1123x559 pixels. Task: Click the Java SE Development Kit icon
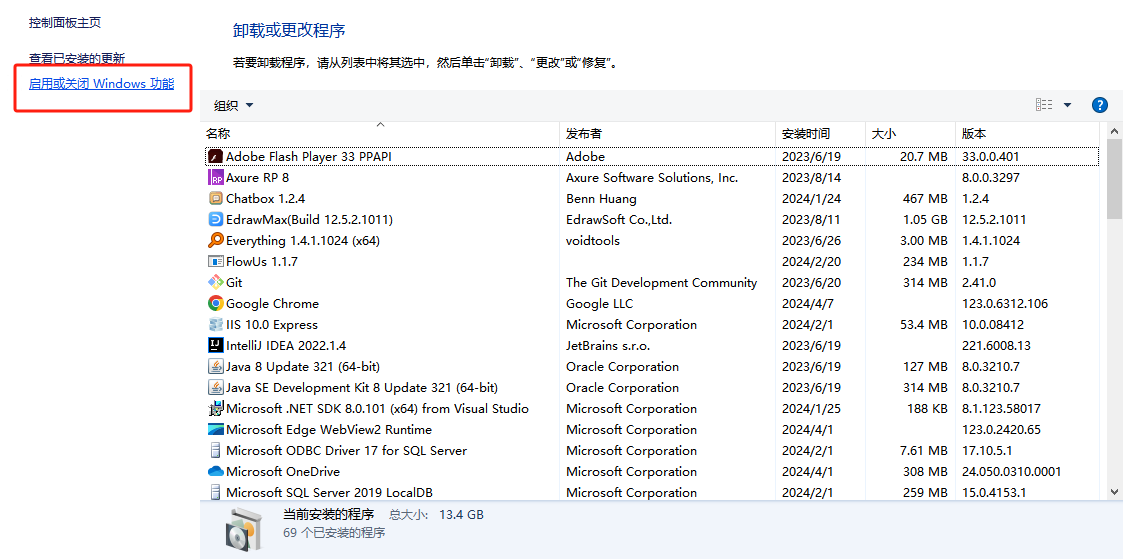[215, 388]
